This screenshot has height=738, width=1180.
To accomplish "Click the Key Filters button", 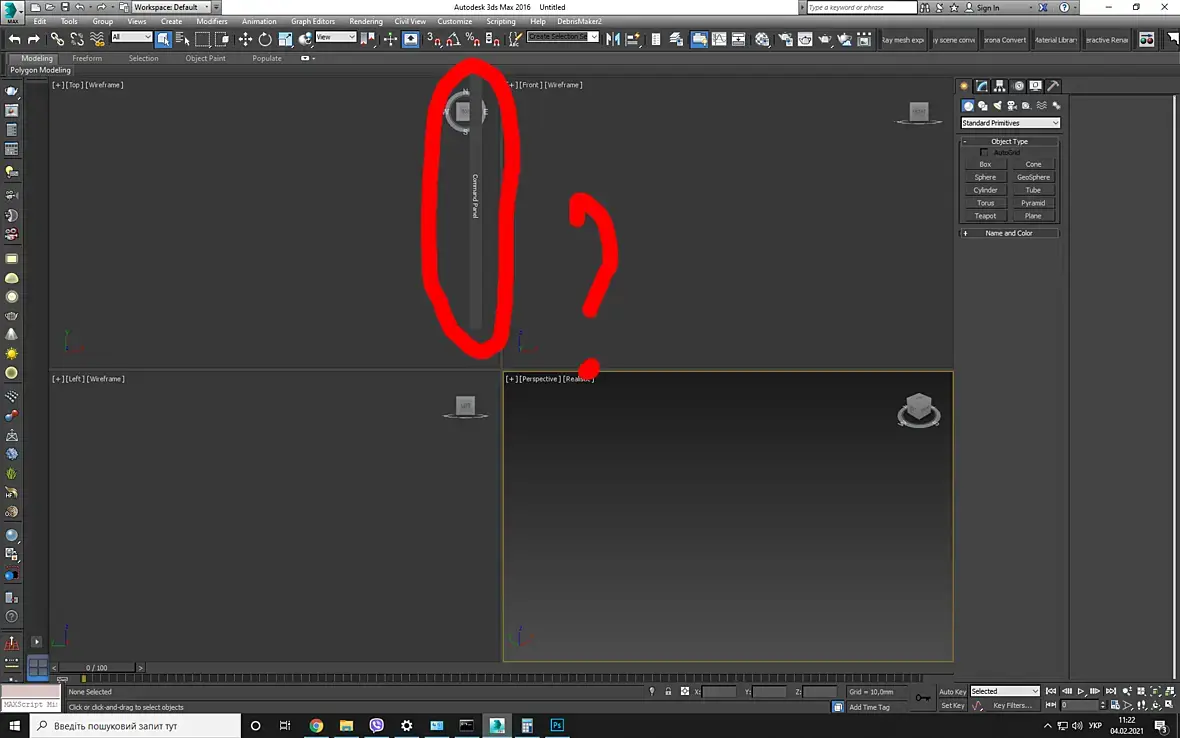I will coord(1011,706).
